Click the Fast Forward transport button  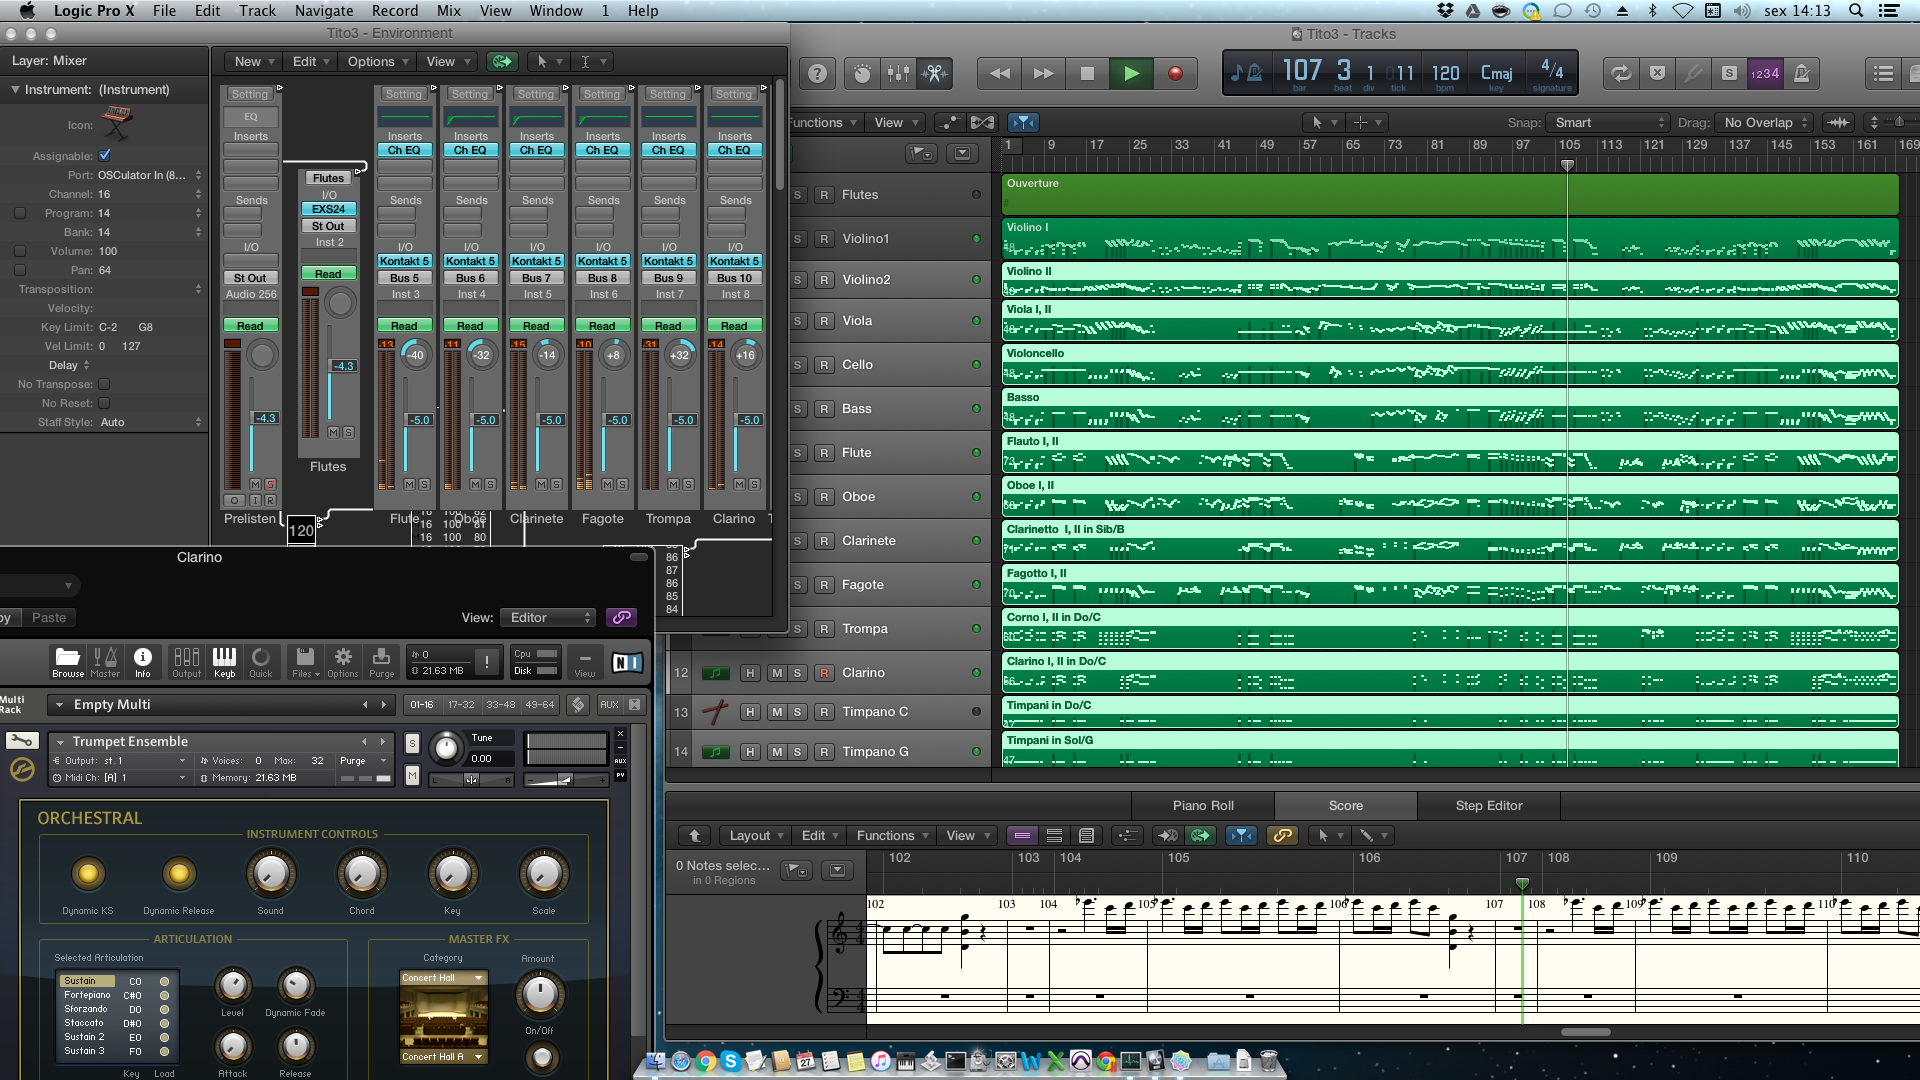pos(1043,73)
